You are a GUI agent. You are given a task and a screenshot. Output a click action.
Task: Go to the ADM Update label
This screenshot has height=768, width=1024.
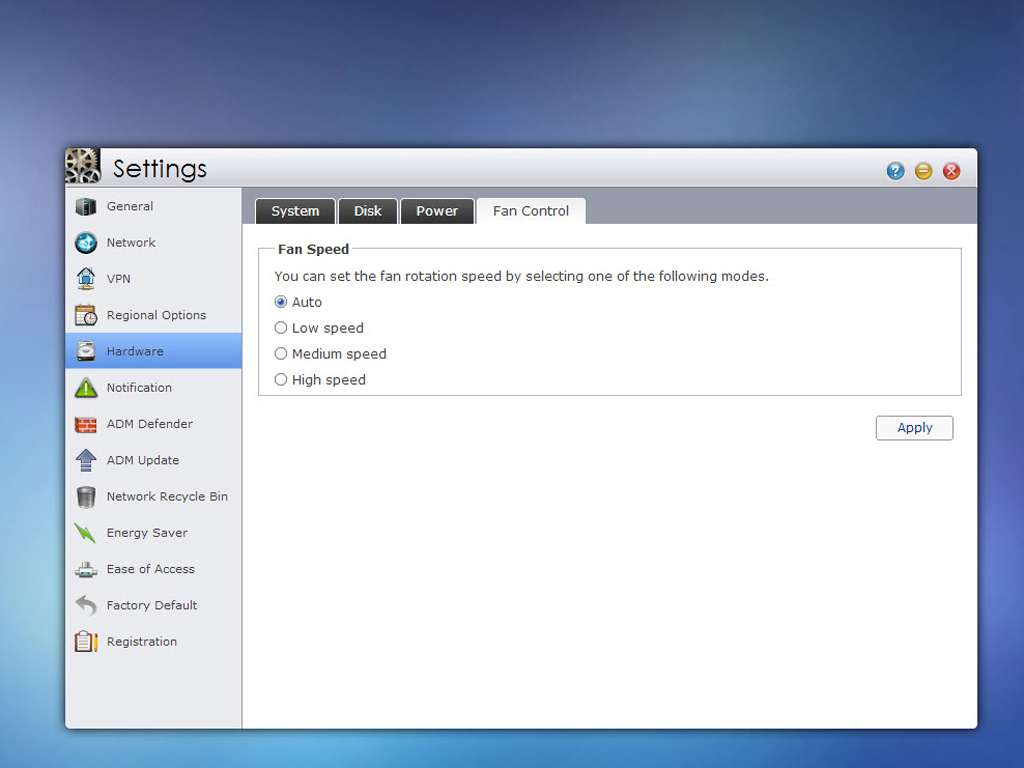point(143,460)
